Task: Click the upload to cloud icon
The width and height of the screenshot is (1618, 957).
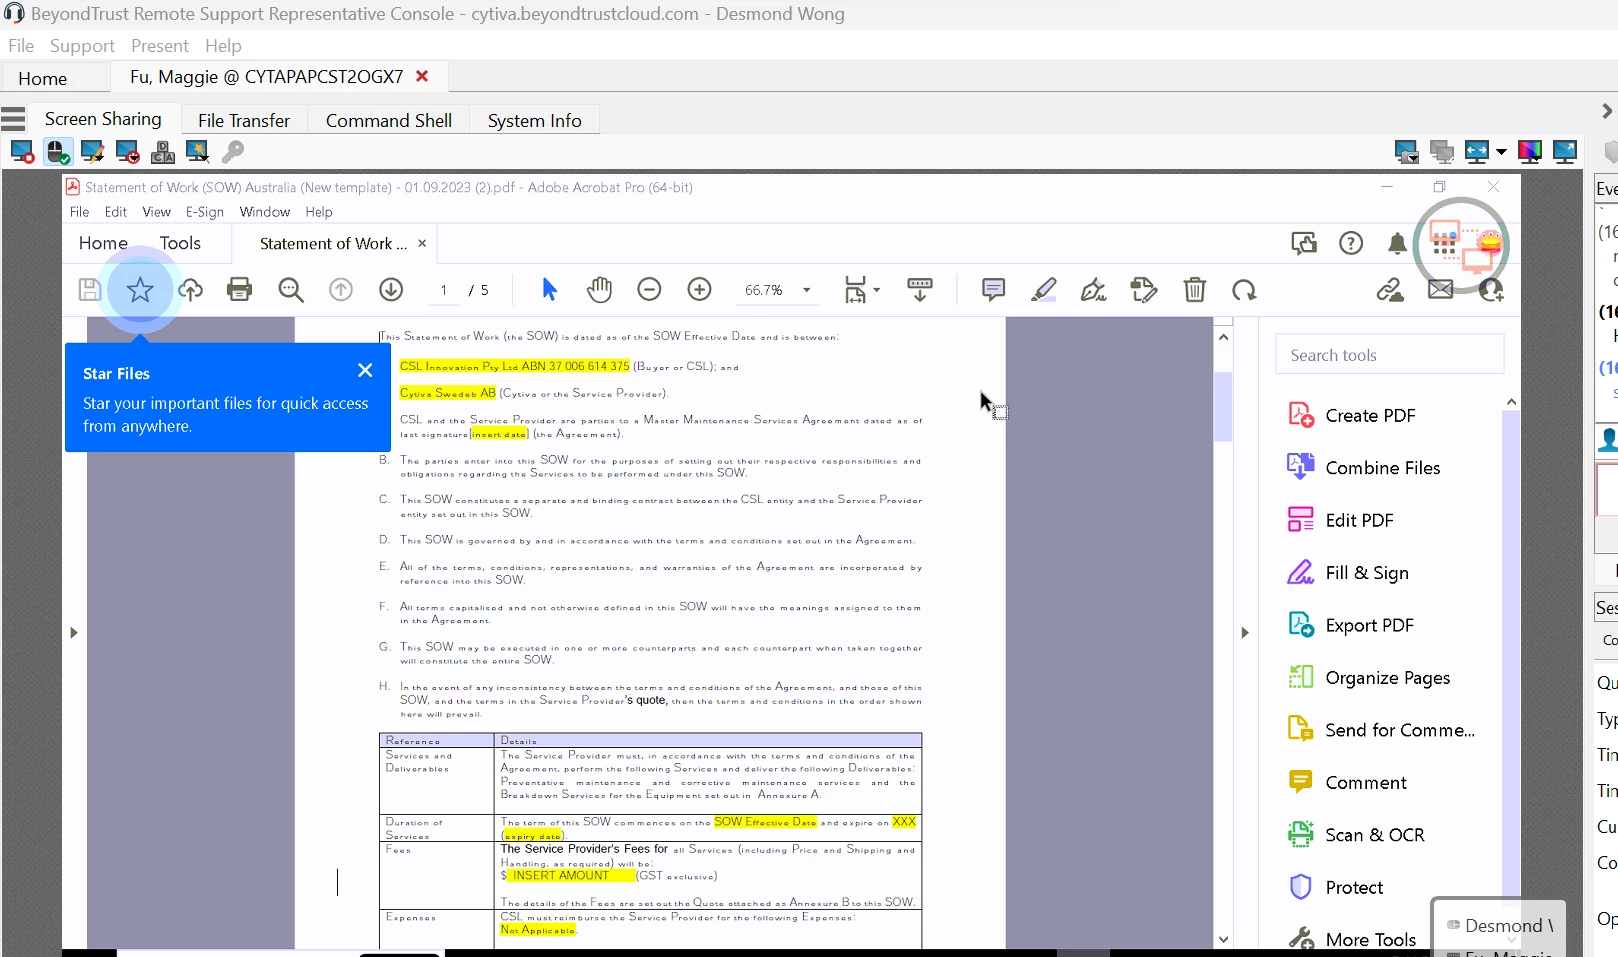Action: point(190,290)
